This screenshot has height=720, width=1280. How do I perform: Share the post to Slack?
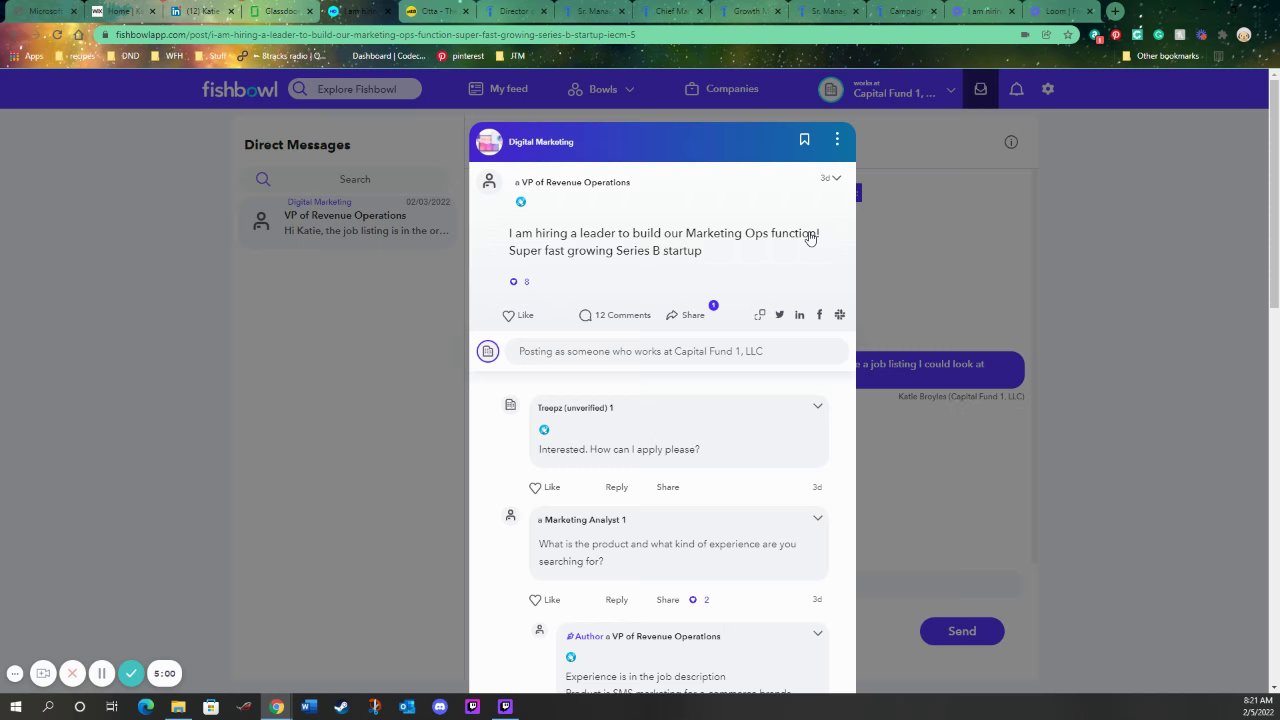[840, 315]
